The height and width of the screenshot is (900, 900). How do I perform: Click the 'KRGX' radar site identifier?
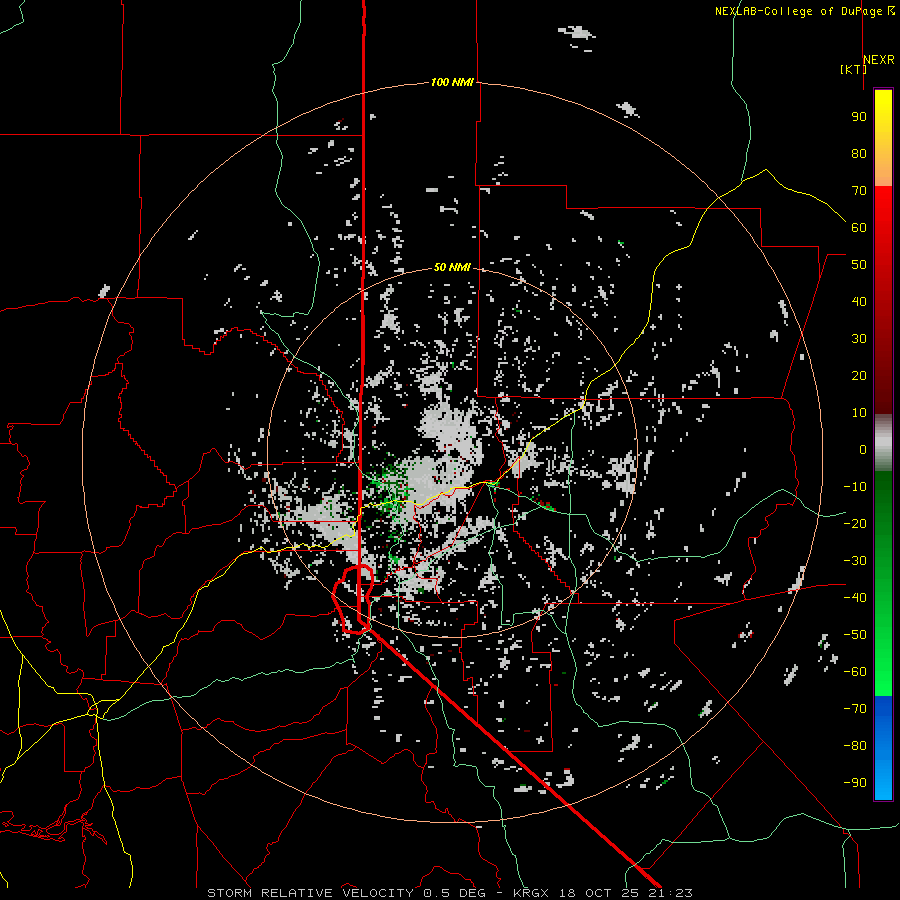pyautogui.click(x=530, y=893)
